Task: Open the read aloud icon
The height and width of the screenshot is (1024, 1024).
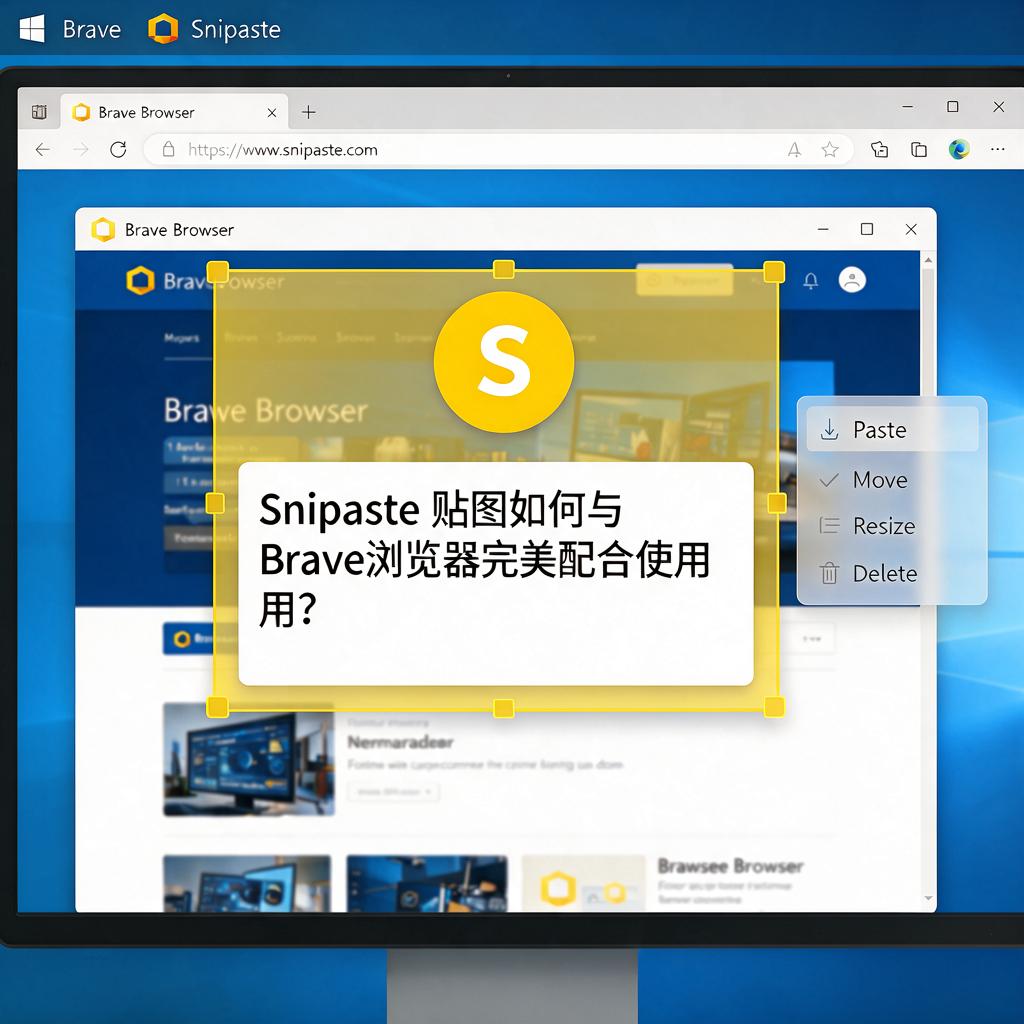Action: tap(794, 150)
